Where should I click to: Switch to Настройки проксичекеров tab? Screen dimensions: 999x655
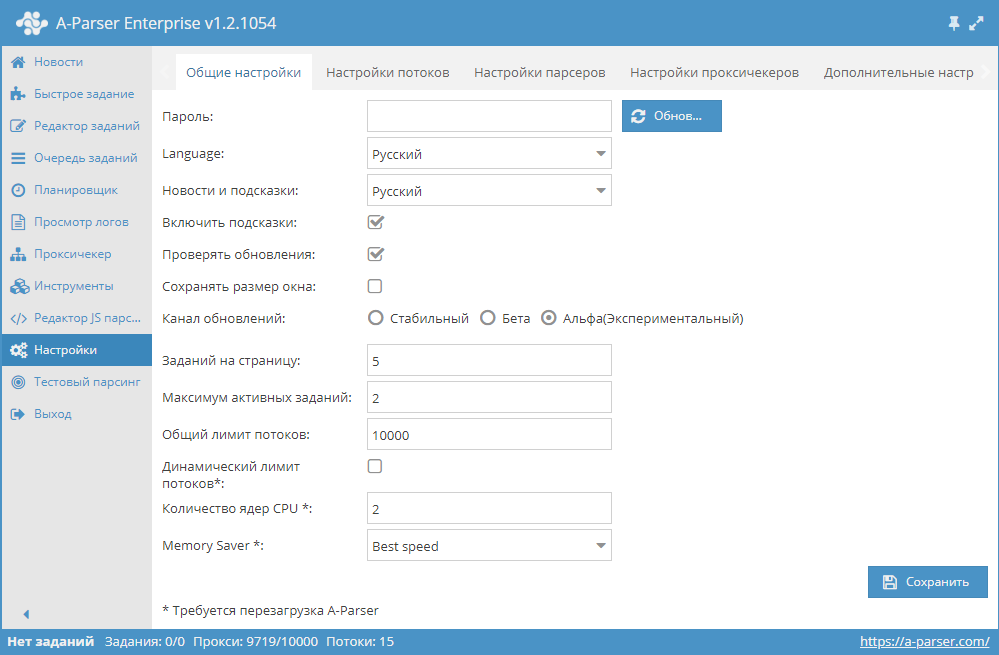coord(714,73)
